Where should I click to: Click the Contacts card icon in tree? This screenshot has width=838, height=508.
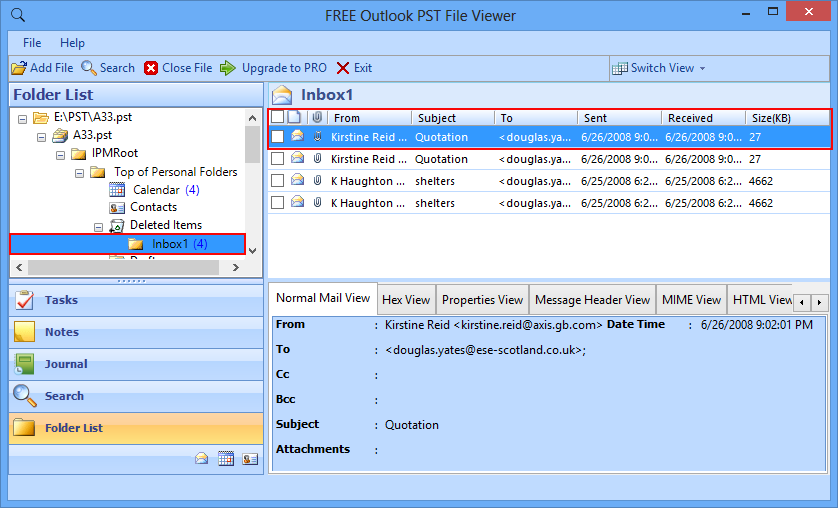point(117,207)
